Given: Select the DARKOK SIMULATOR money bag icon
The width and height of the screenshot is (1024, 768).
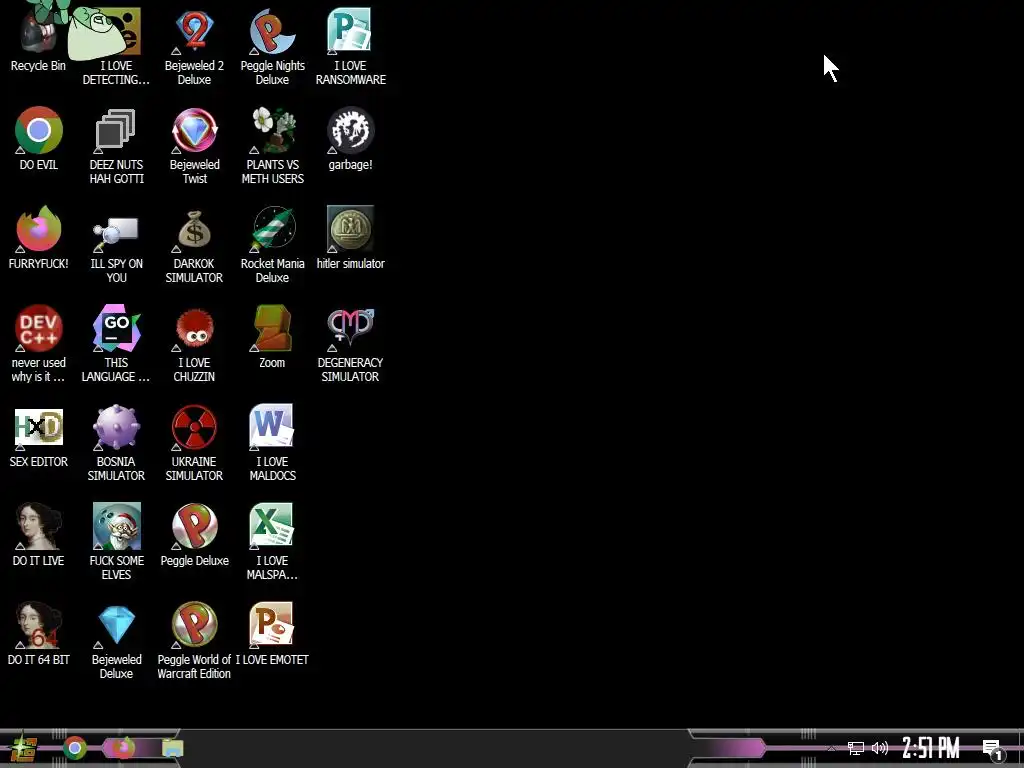Looking at the screenshot, I should [194, 229].
